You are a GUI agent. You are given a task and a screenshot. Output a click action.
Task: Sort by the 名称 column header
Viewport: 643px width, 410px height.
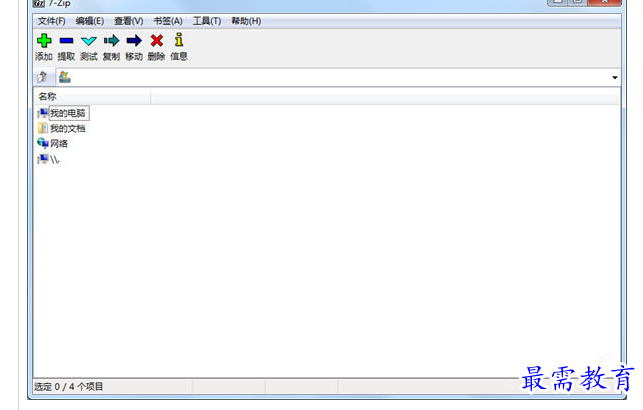pyautogui.click(x=92, y=96)
